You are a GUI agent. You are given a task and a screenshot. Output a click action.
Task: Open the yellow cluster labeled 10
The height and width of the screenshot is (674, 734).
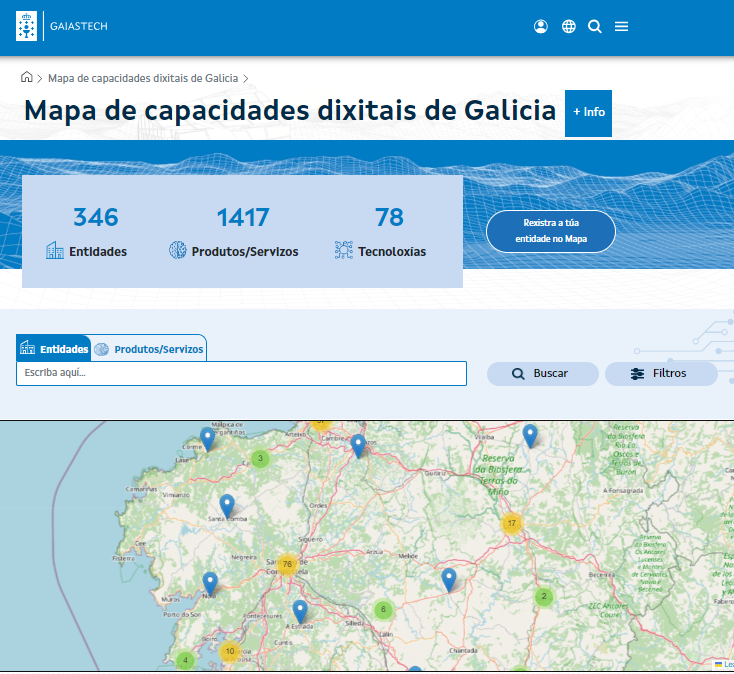230,651
